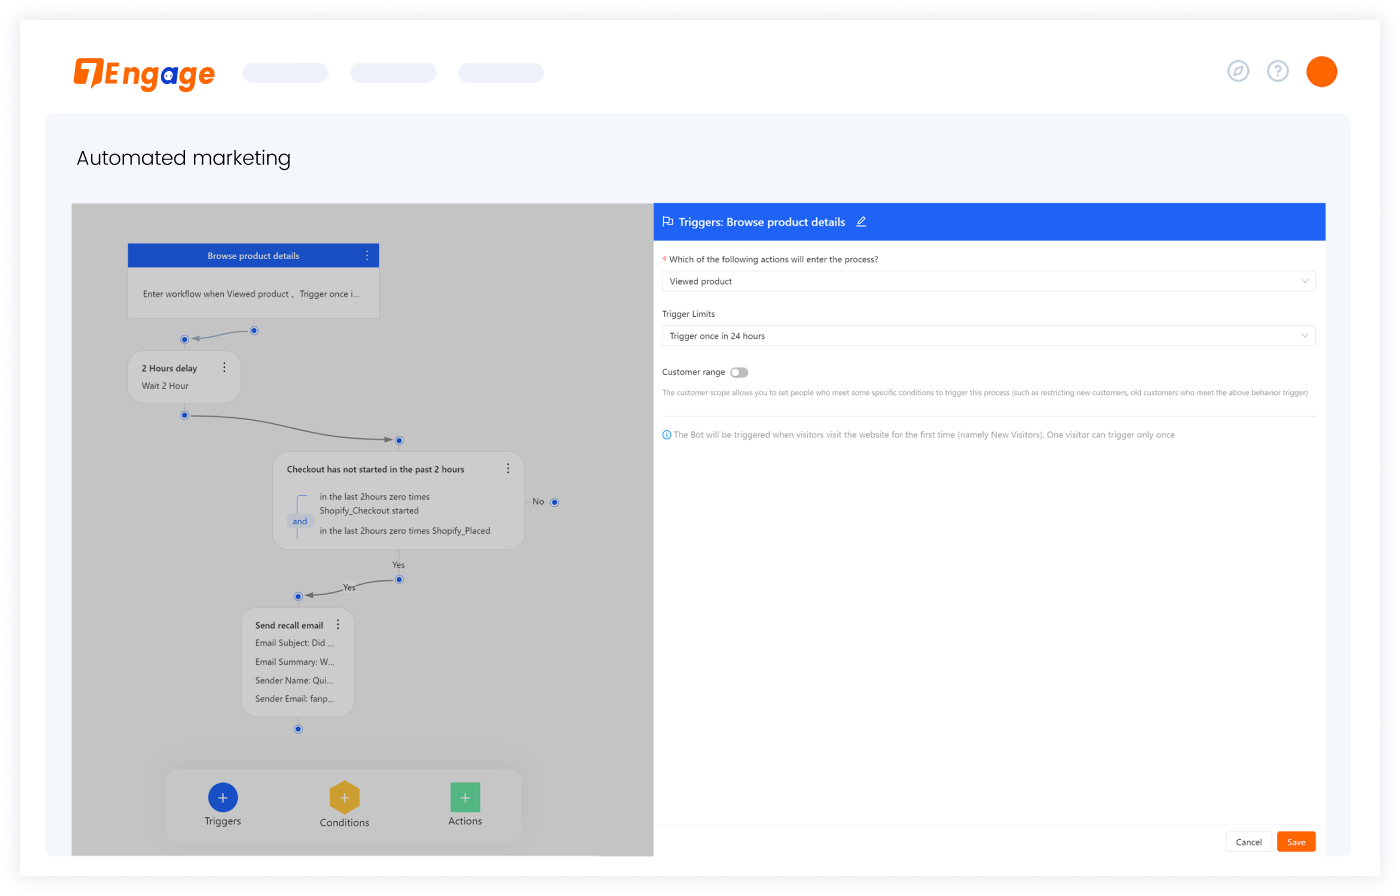Open three-dot menu on Send recall email node
The width and height of the screenshot is (1400, 896).
pyautogui.click(x=338, y=625)
